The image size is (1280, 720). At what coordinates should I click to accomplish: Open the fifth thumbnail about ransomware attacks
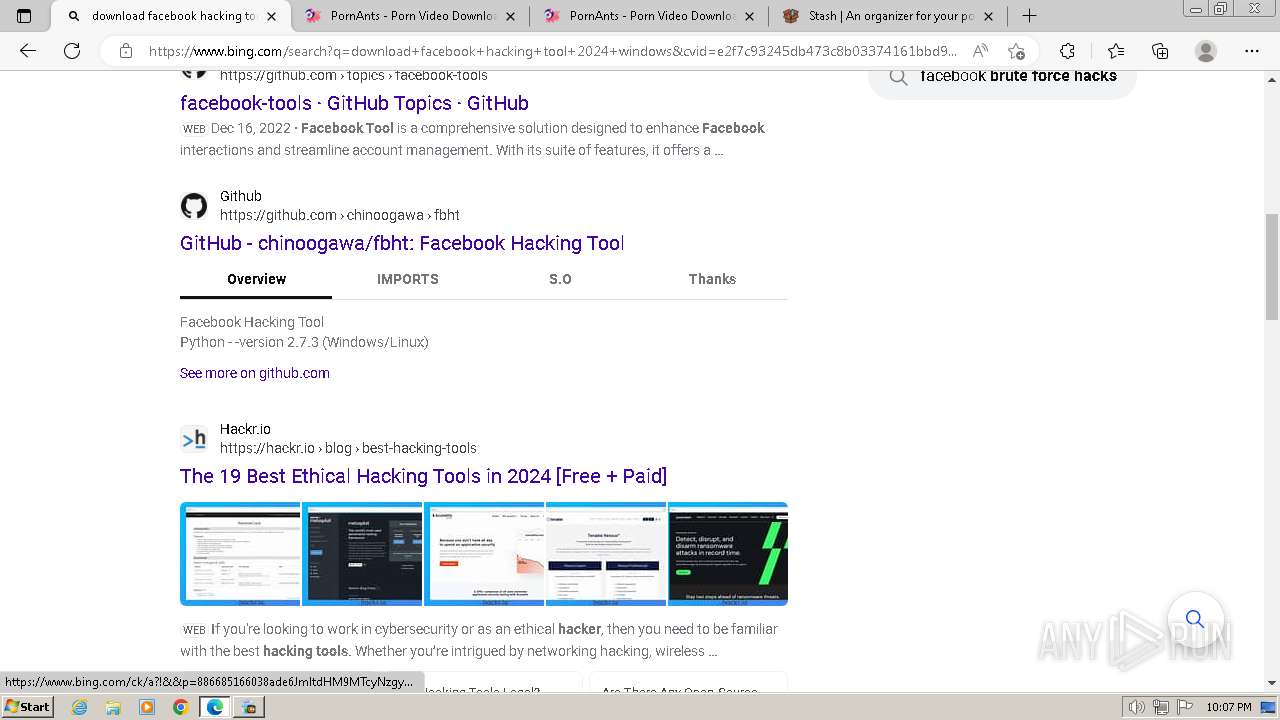point(728,554)
